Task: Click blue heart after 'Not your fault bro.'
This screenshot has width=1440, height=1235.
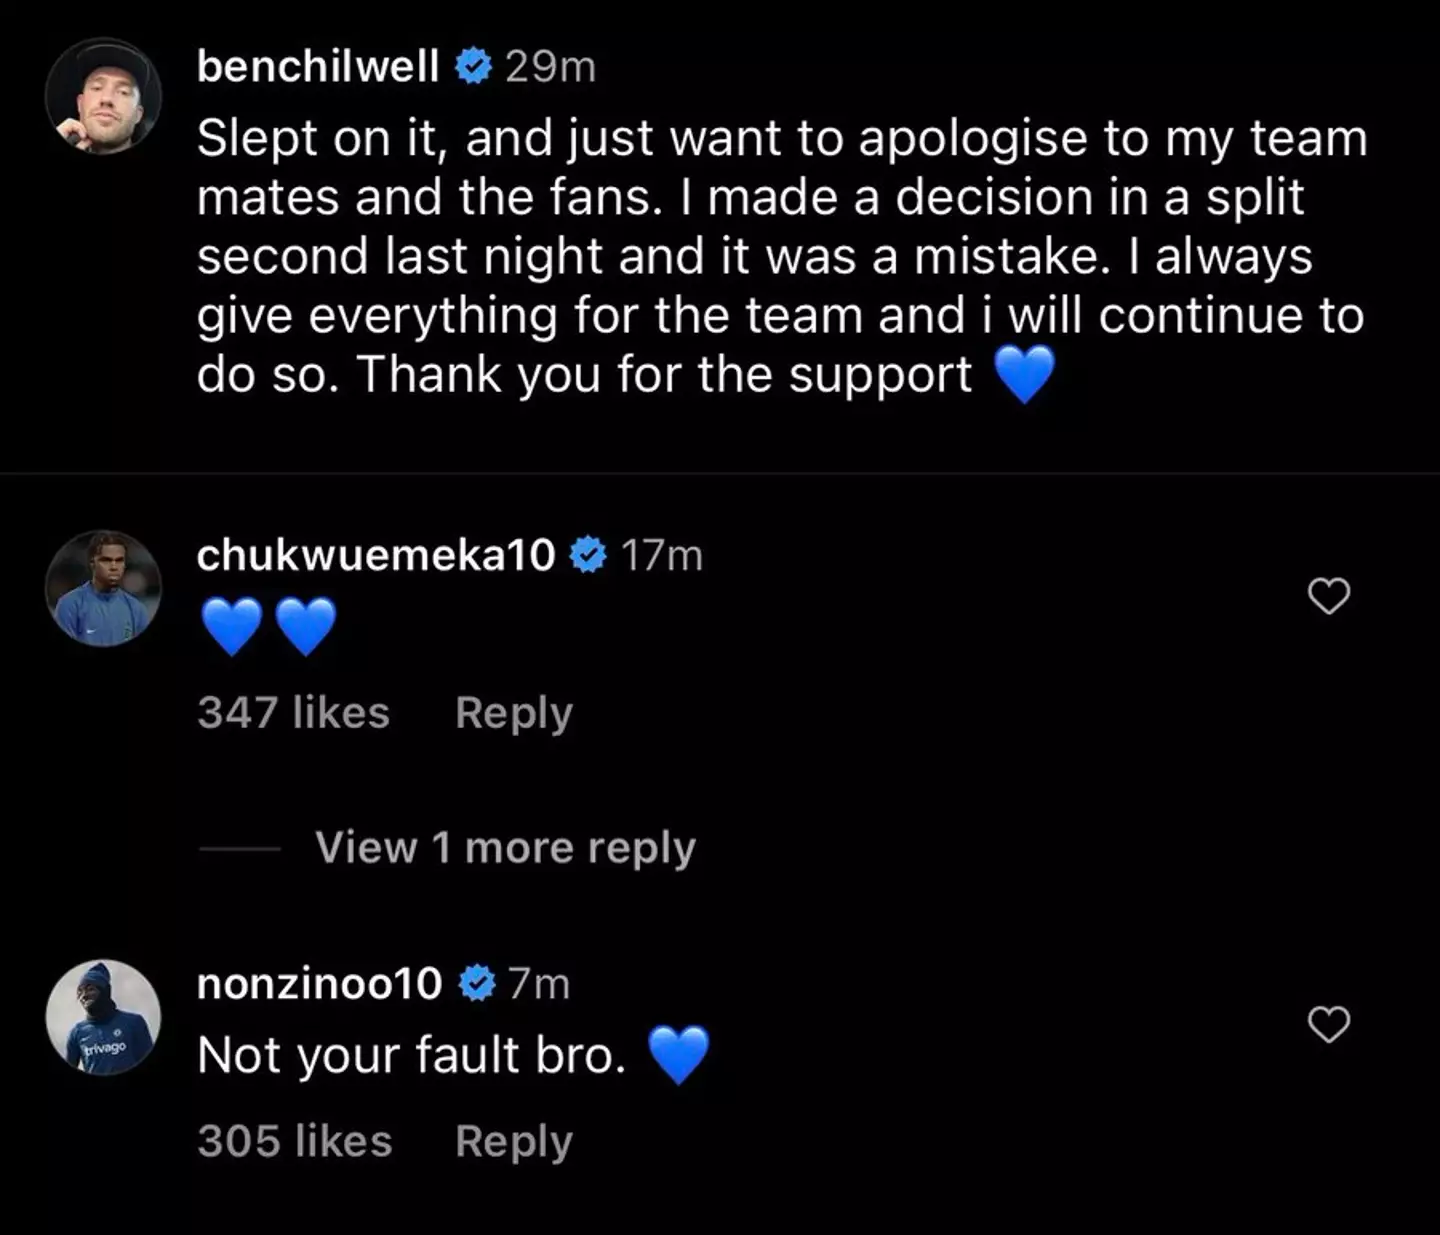Action: [x=679, y=1055]
